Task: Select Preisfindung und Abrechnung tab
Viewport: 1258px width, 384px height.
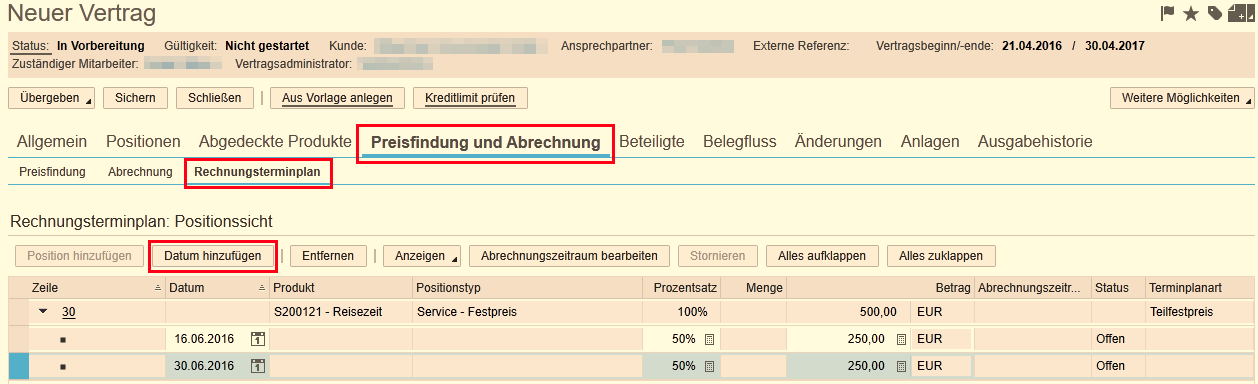Action: (x=485, y=143)
